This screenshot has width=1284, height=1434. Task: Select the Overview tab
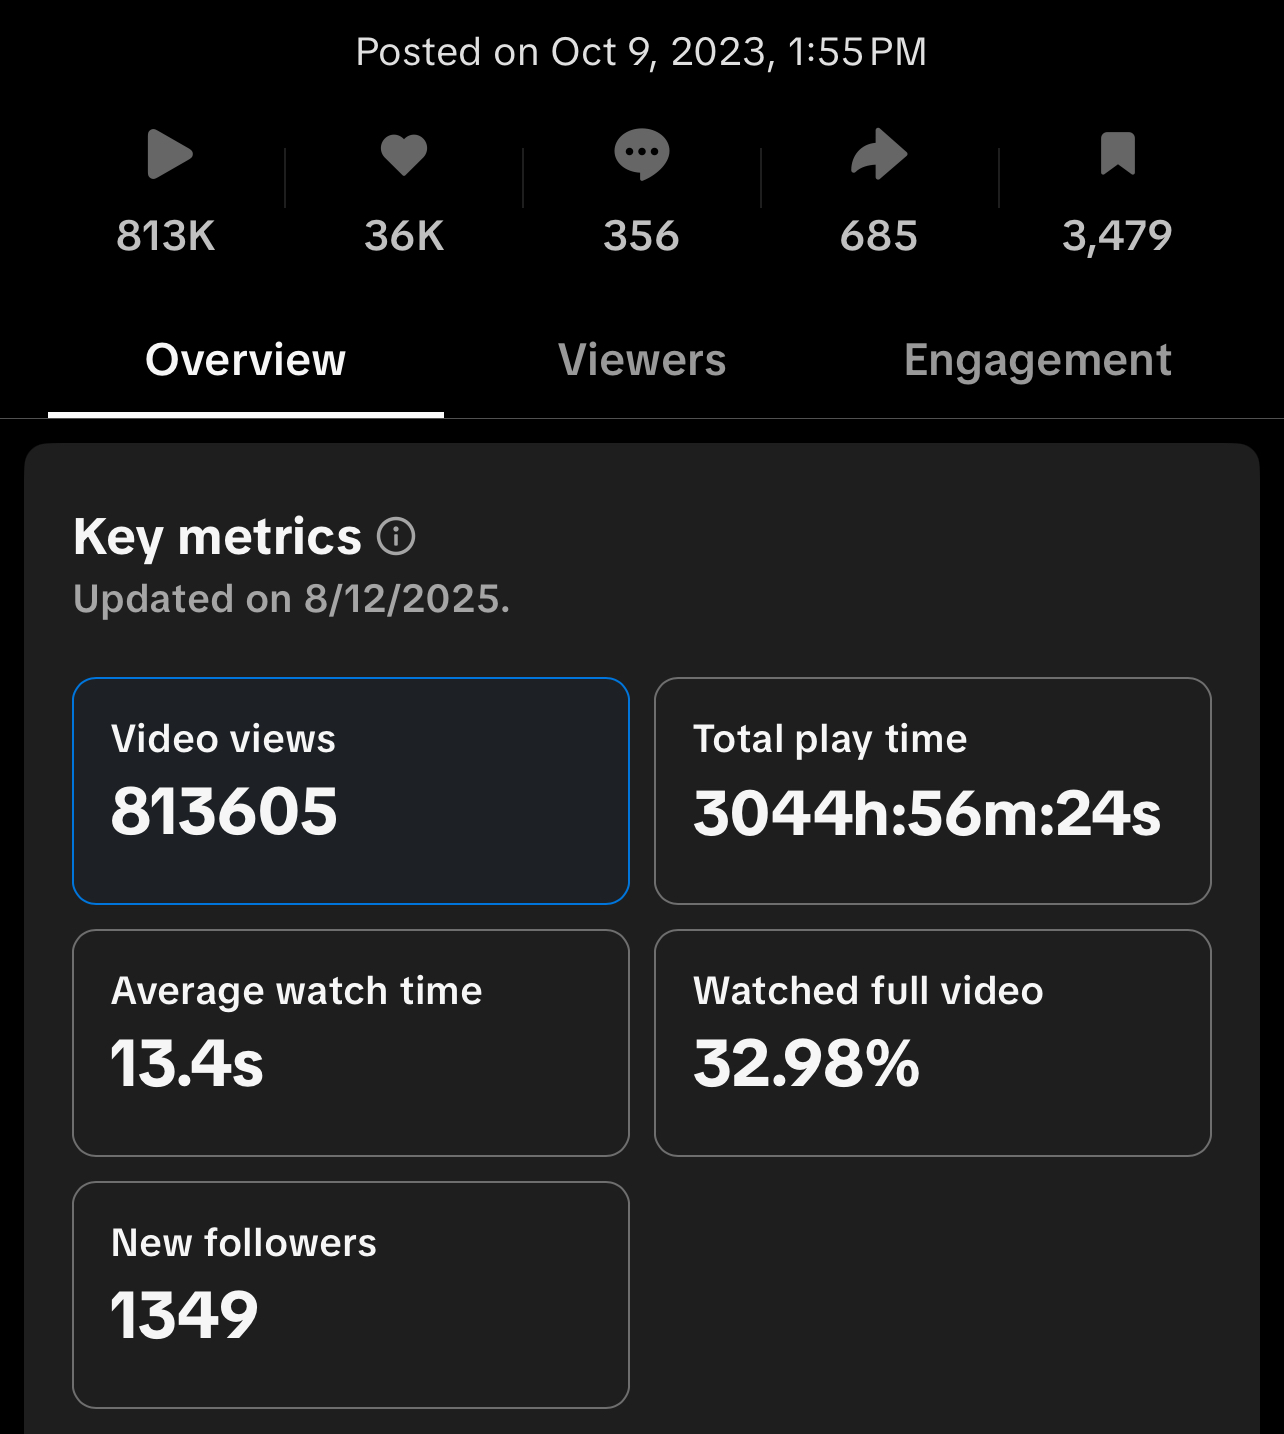coord(246,360)
